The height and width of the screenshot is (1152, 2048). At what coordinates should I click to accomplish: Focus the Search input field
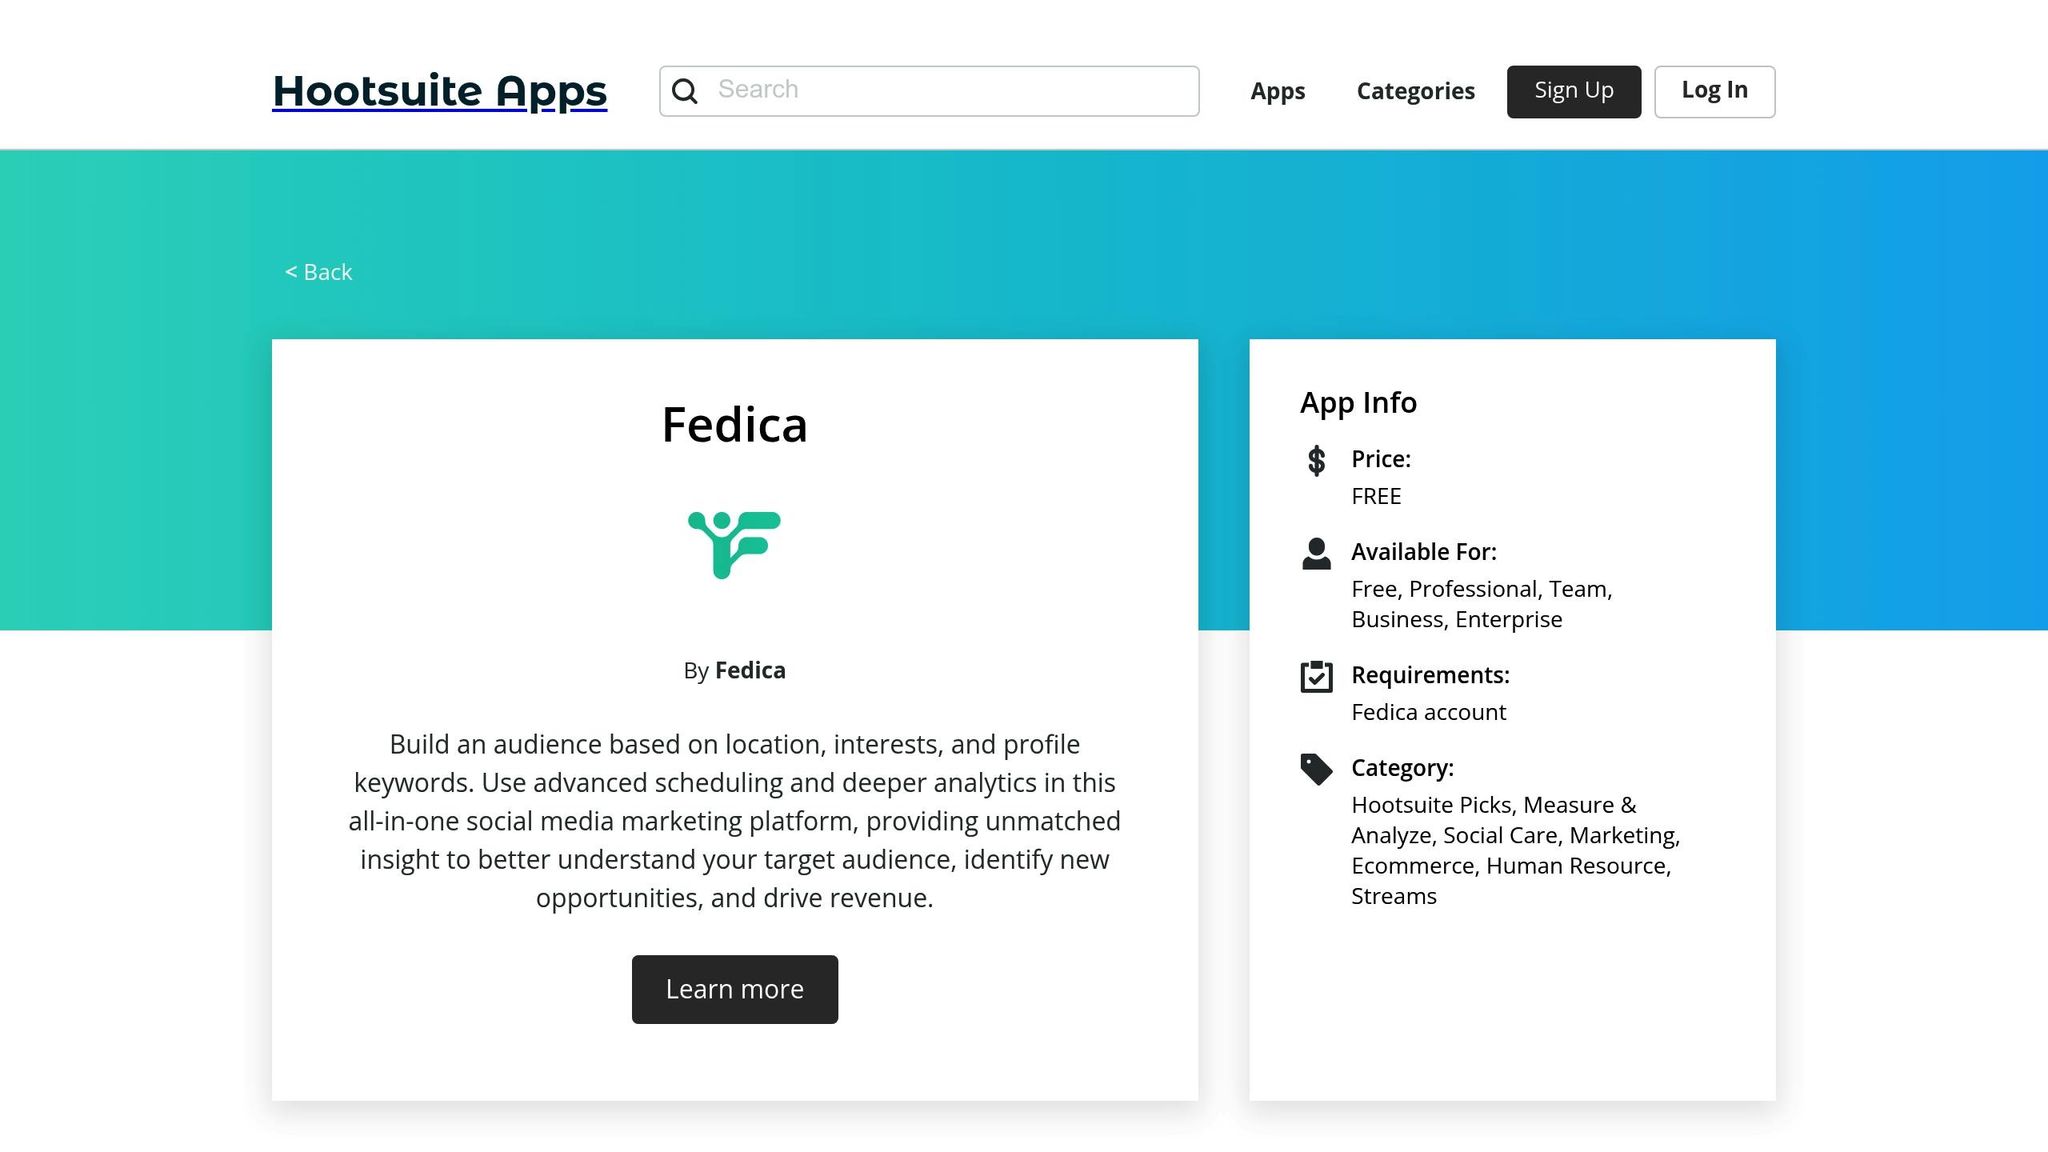(x=950, y=91)
